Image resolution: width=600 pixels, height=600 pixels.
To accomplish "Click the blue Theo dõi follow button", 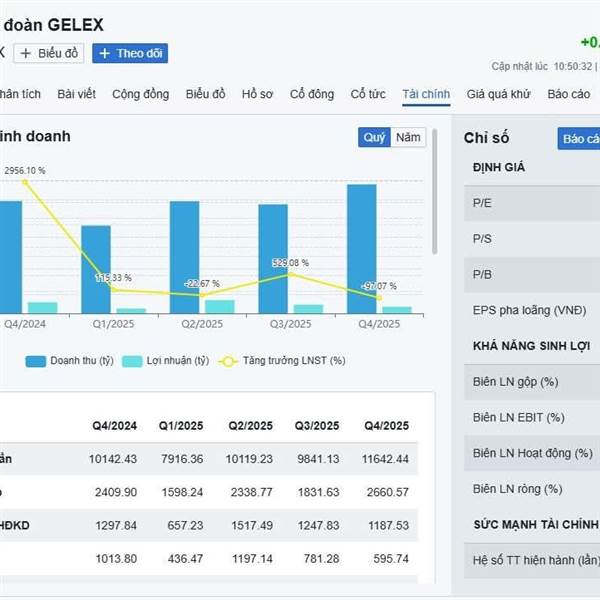I will coord(130,53).
